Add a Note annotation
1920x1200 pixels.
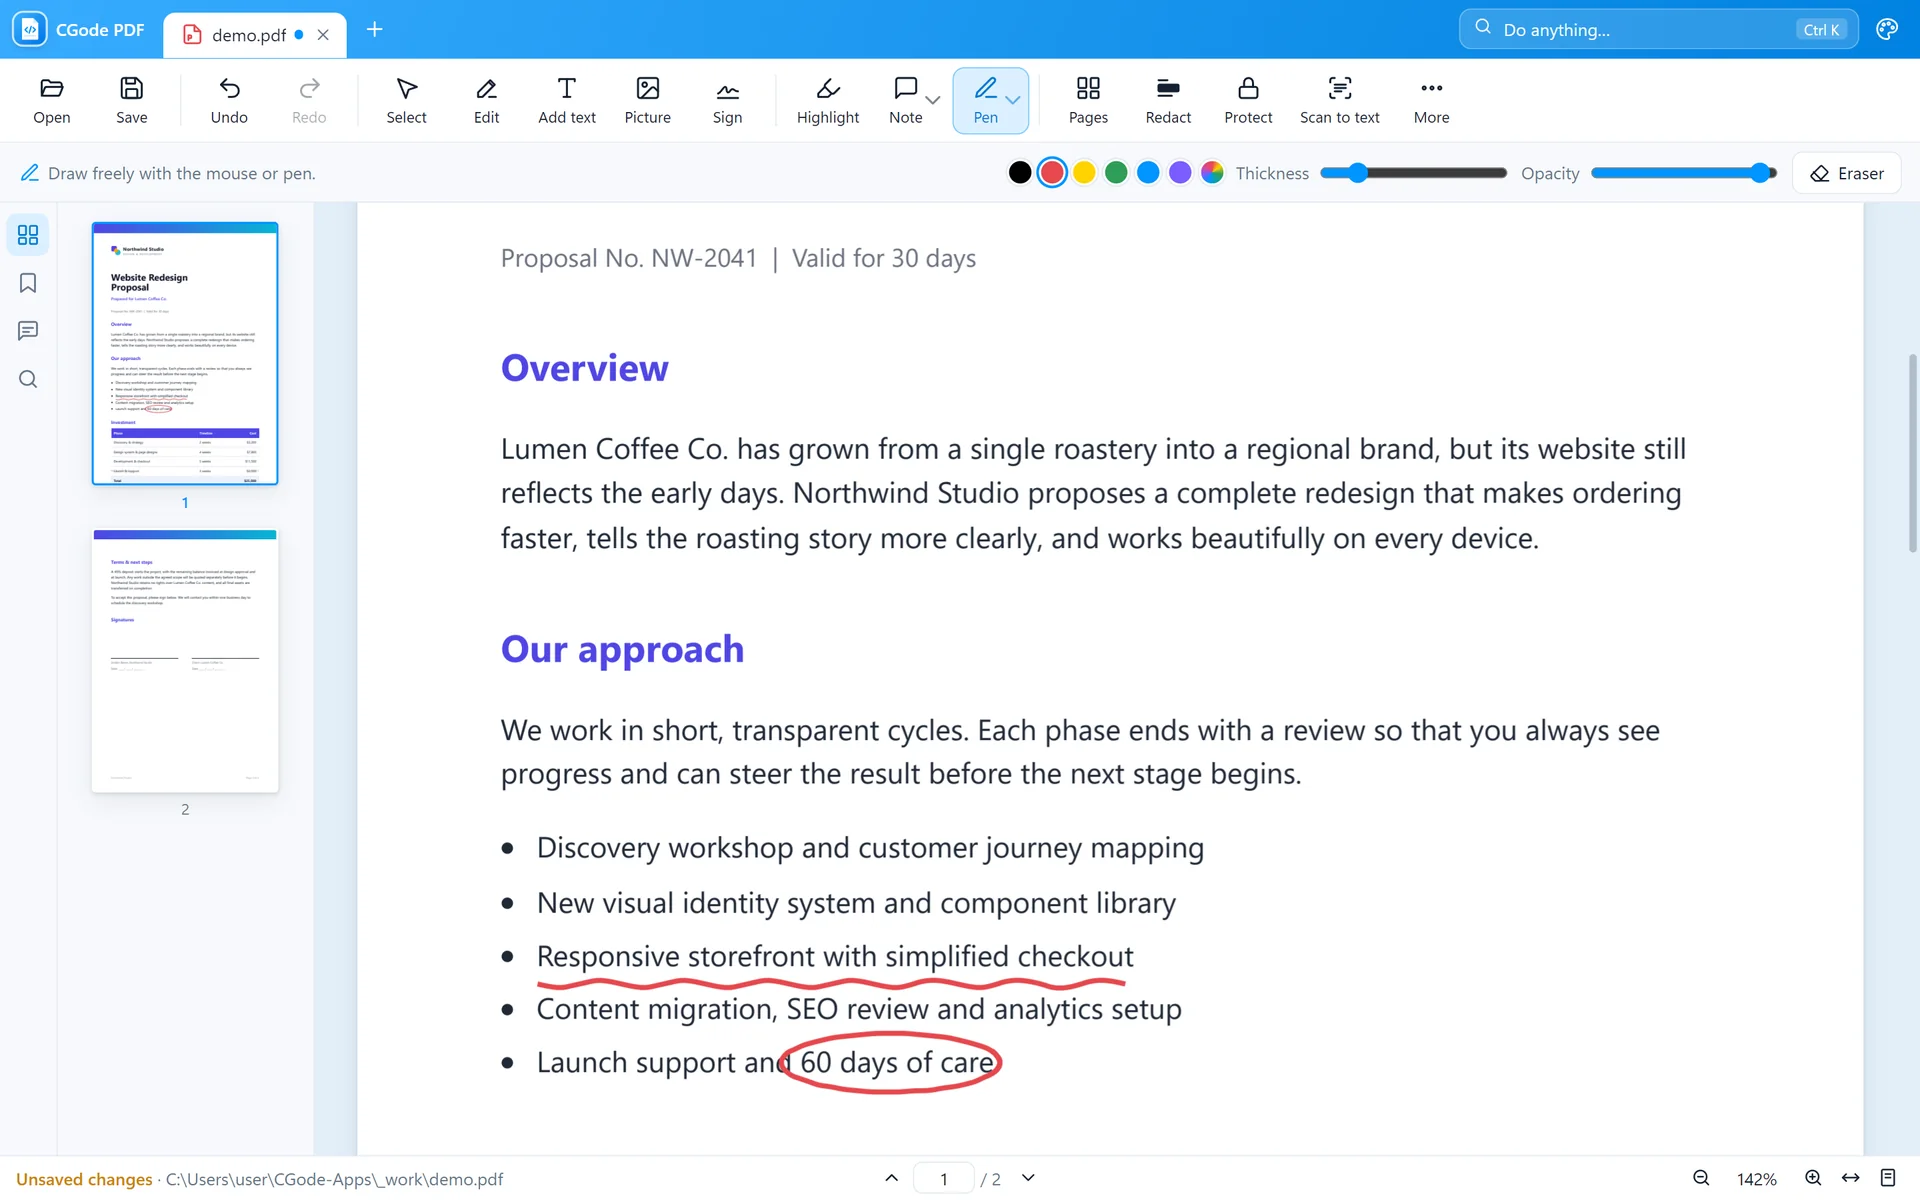905,100
